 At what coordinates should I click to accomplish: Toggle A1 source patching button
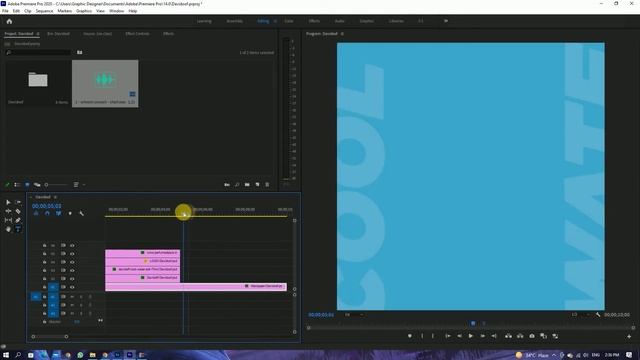36,297
